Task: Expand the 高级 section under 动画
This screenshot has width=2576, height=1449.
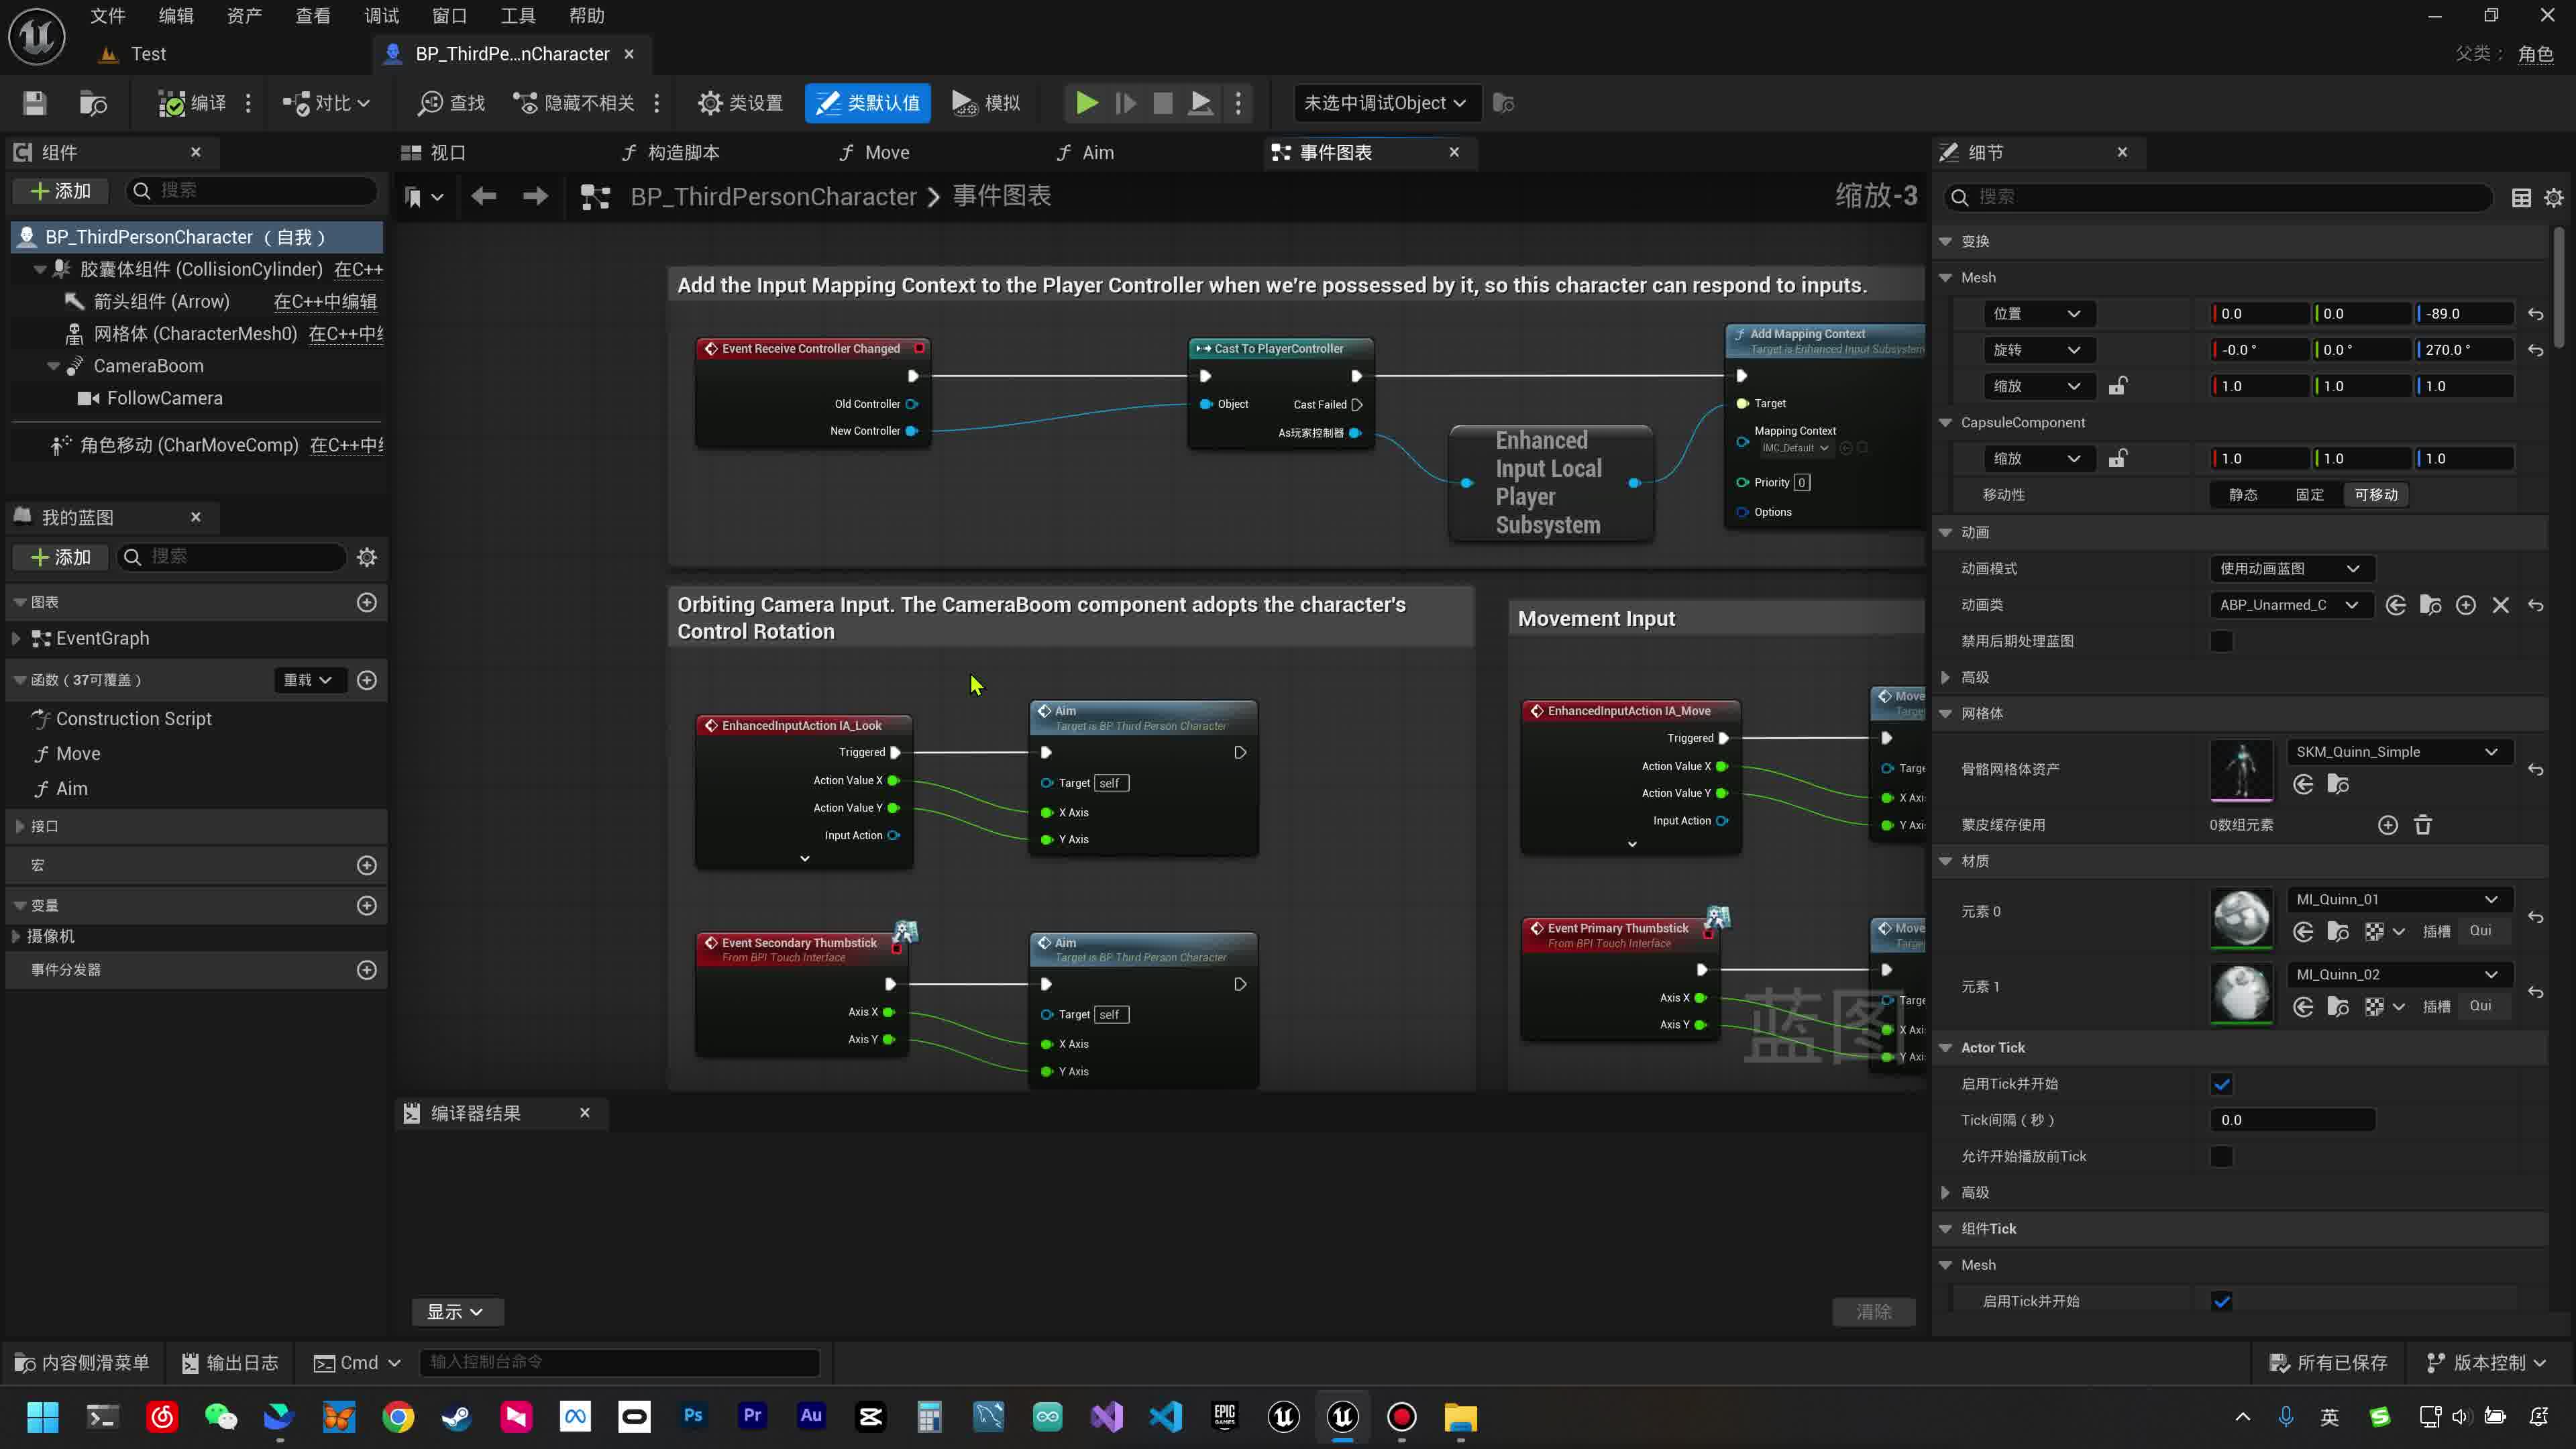Action: click(1945, 678)
